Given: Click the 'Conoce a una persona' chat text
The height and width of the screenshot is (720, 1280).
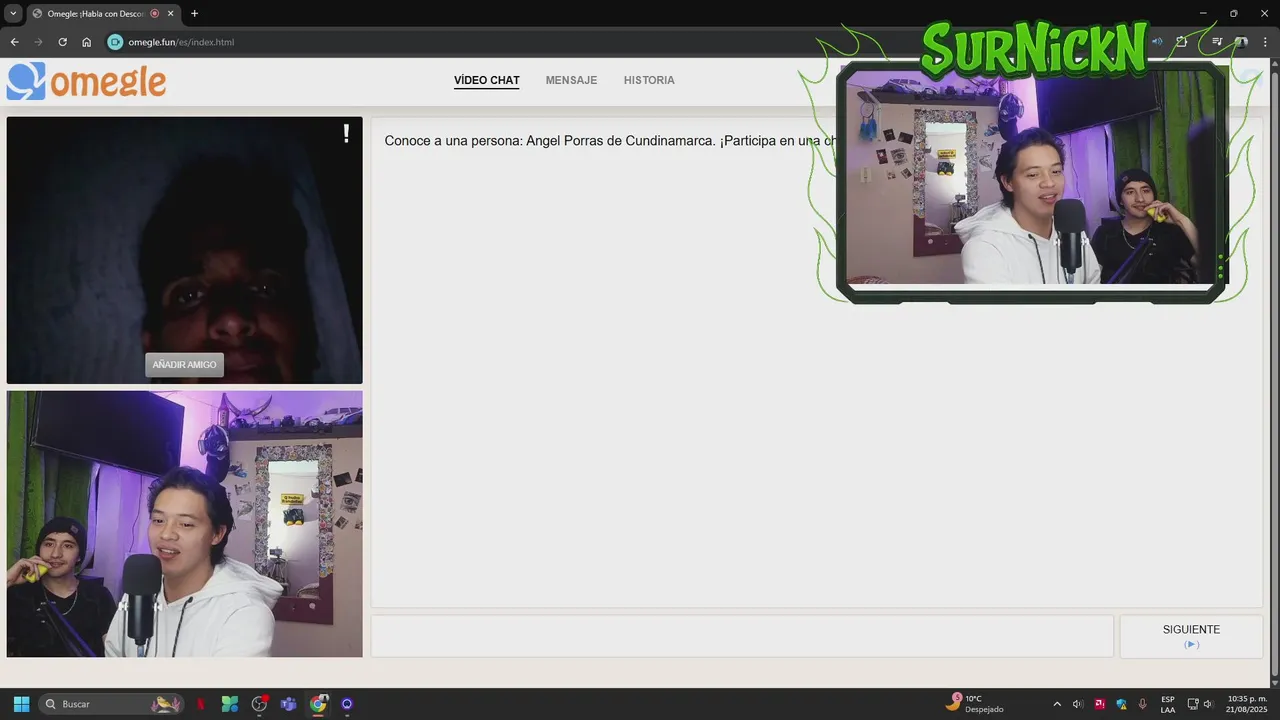Looking at the screenshot, I should [x=610, y=141].
